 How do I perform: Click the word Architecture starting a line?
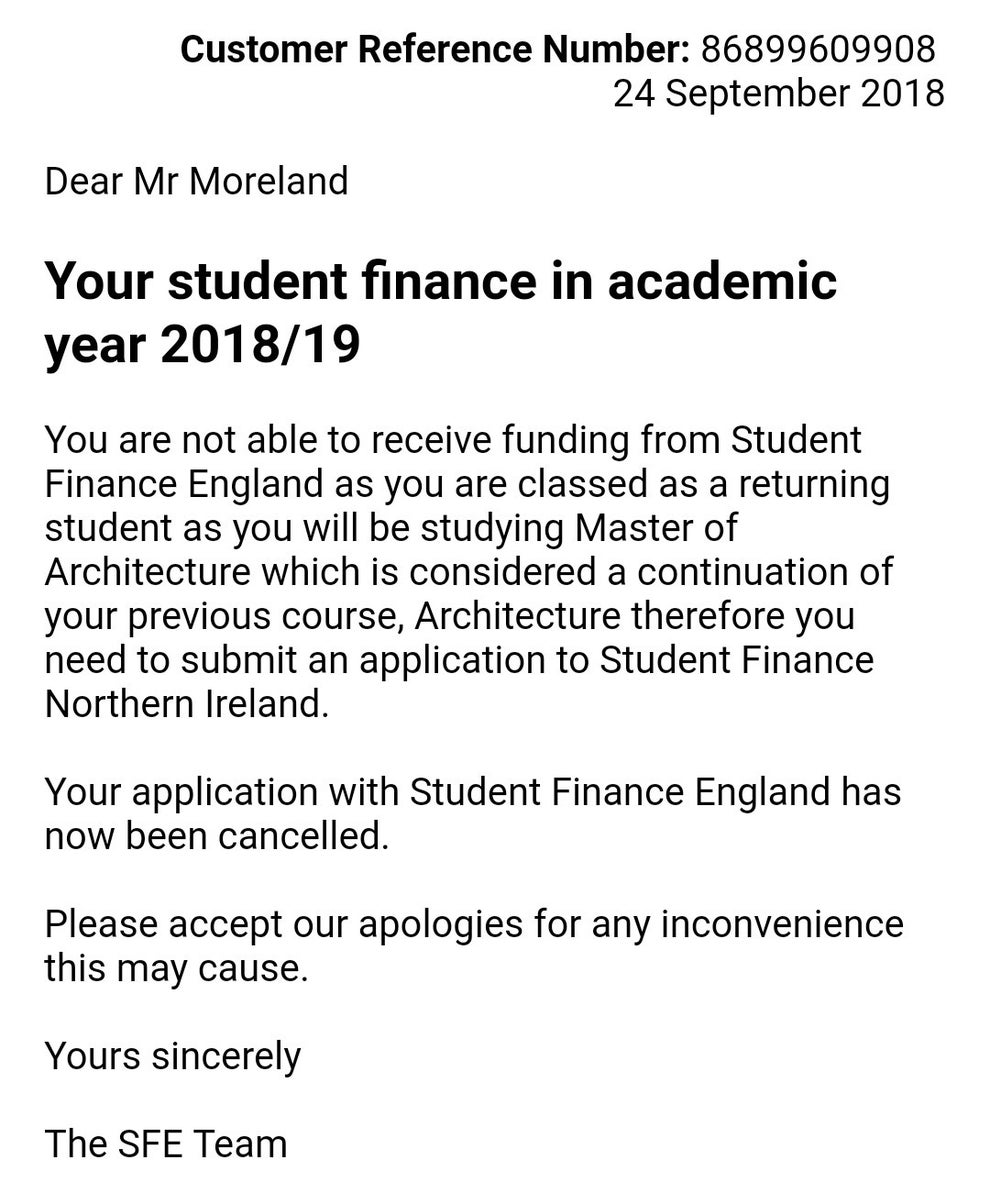pos(148,572)
